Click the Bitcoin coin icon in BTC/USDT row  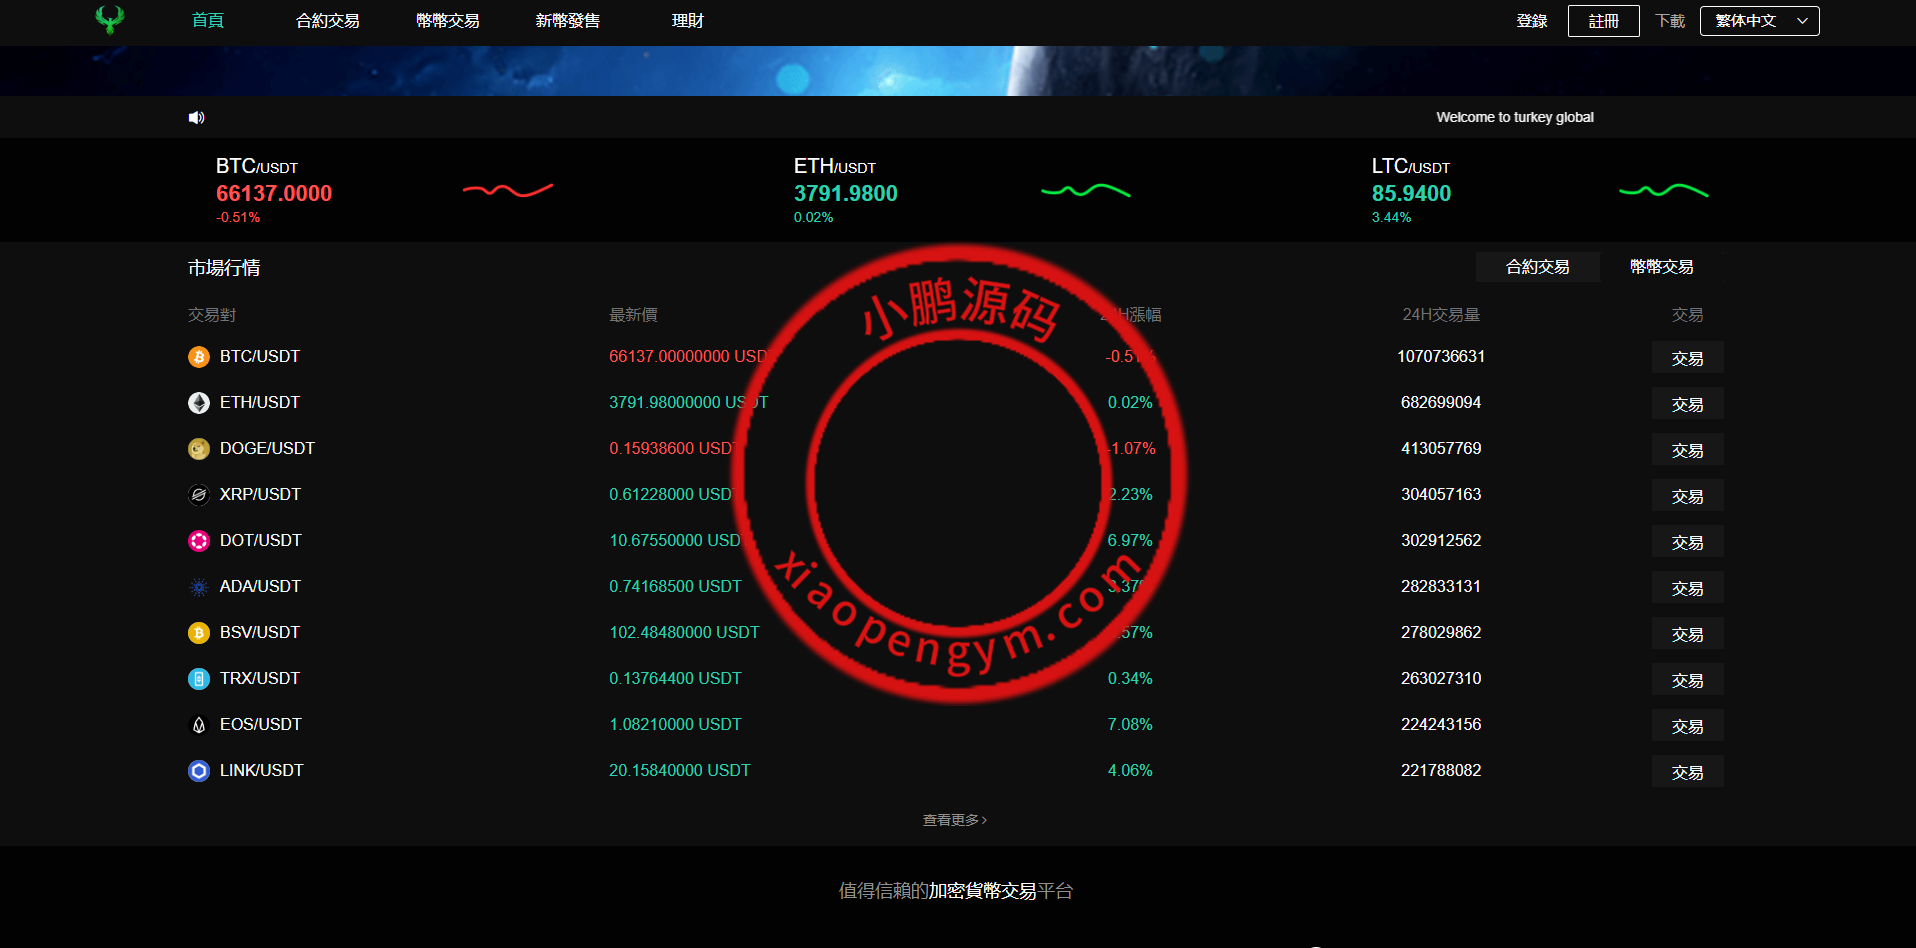click(199, 357)
